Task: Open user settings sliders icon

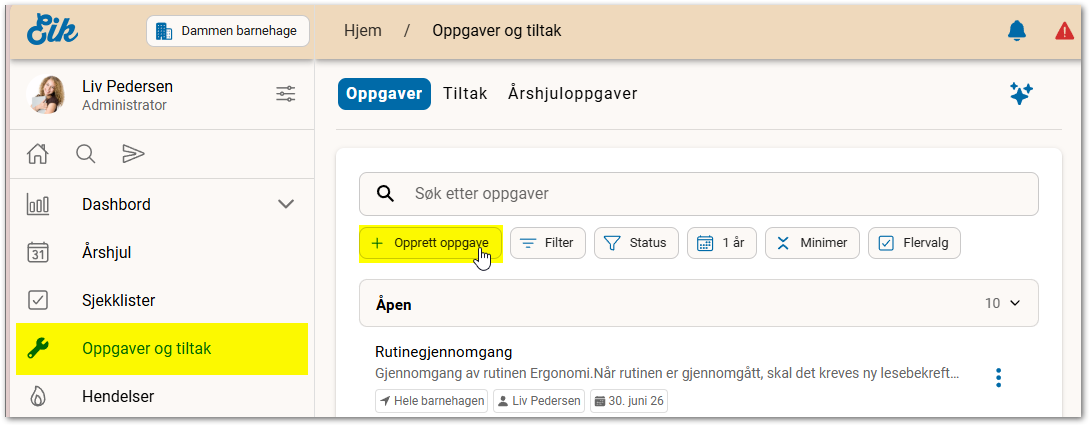Action: 286,94
